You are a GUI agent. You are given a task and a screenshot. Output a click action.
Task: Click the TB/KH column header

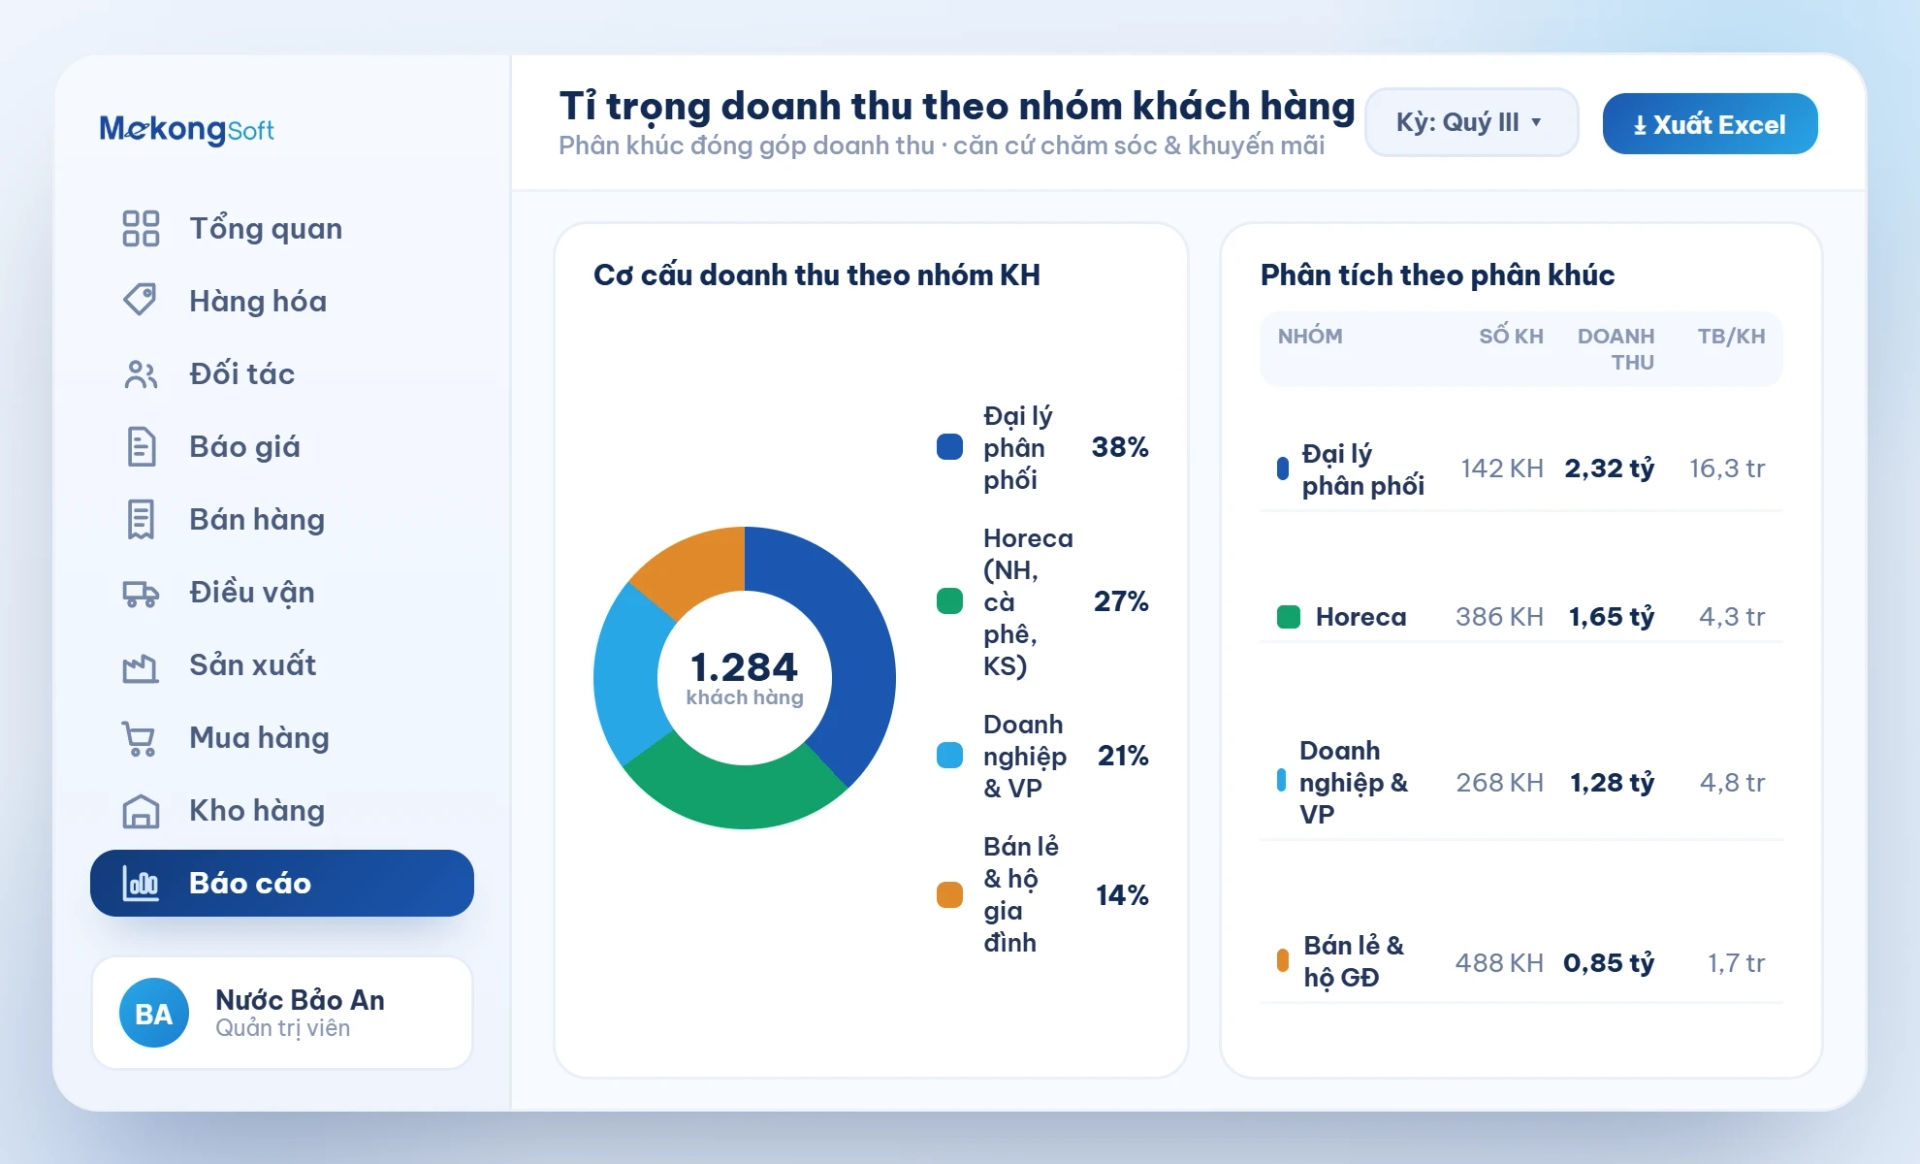(x=1731, y=336)
